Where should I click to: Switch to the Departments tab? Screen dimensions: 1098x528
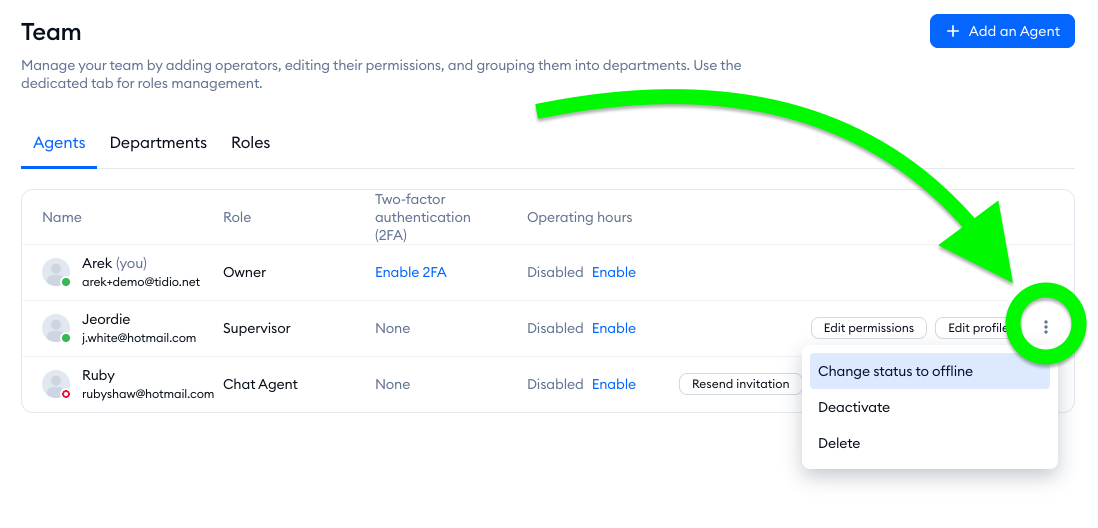(158, 143)
